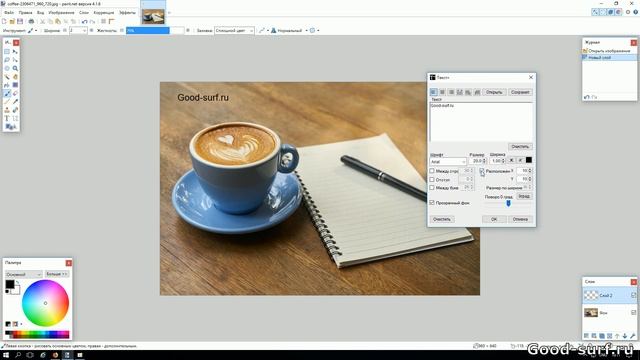Click center-align icon in text dialog

coord(442,92)
